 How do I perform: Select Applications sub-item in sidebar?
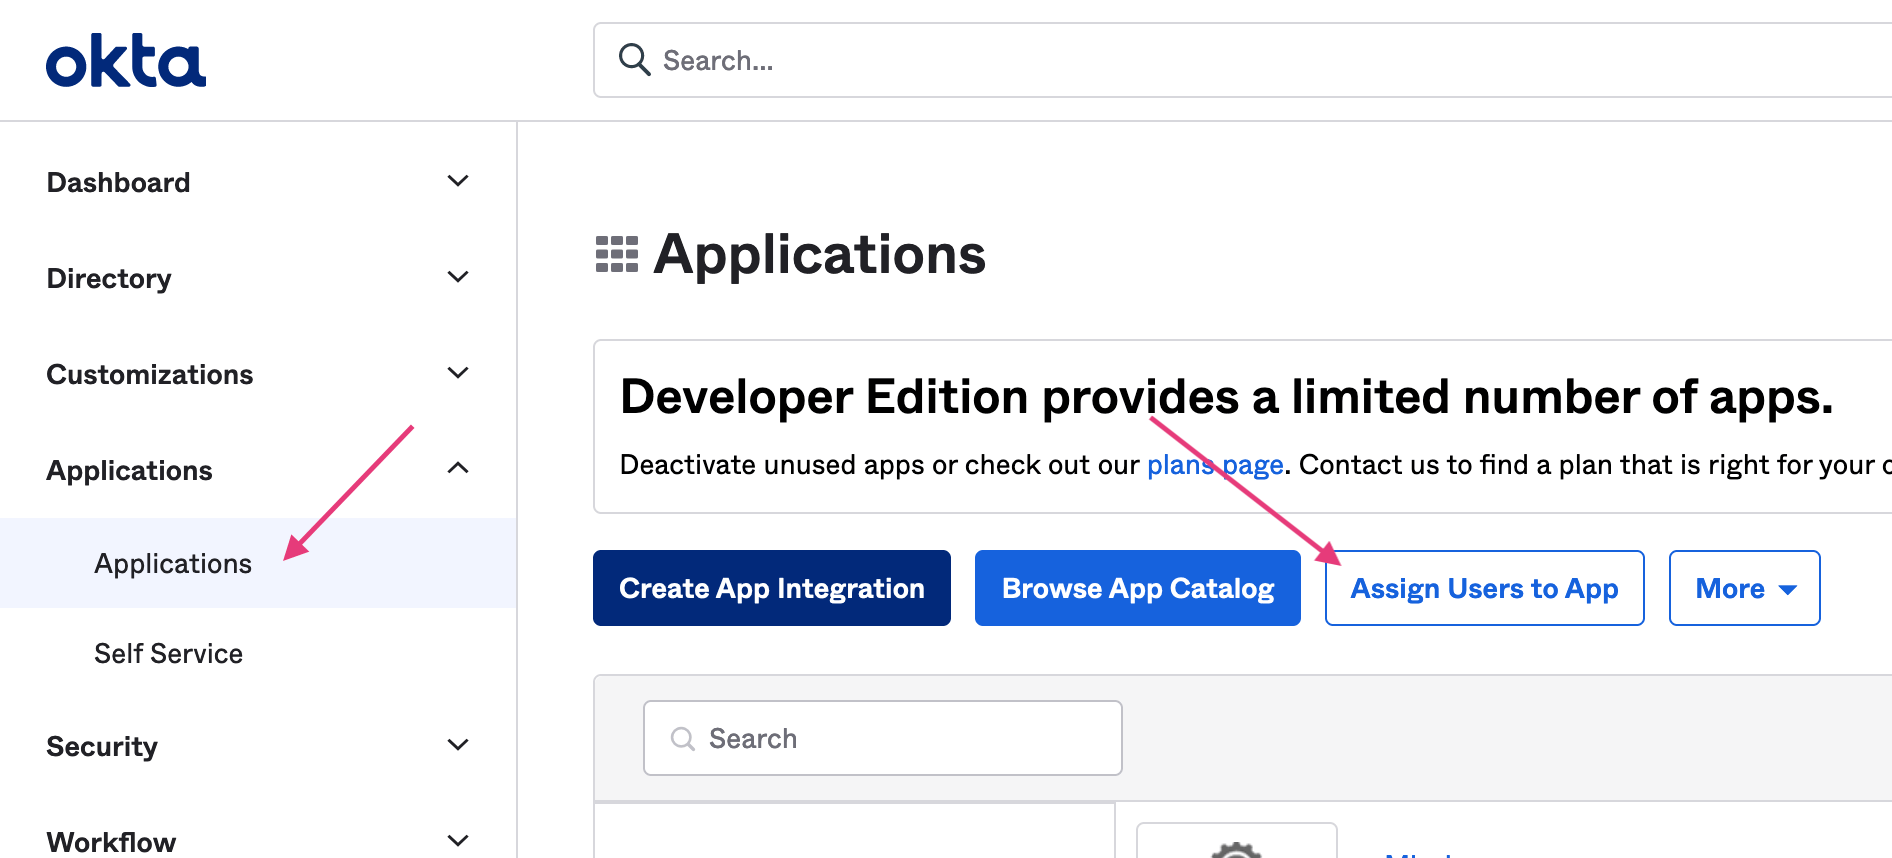pos(173,564)
